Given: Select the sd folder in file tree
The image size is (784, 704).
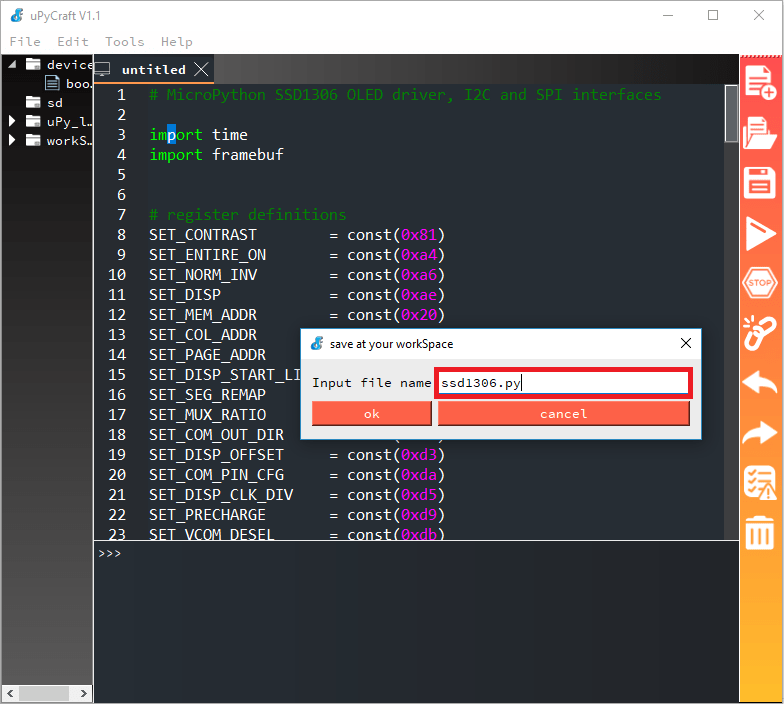Looking at the screenshot, I should tap(54, 102).
